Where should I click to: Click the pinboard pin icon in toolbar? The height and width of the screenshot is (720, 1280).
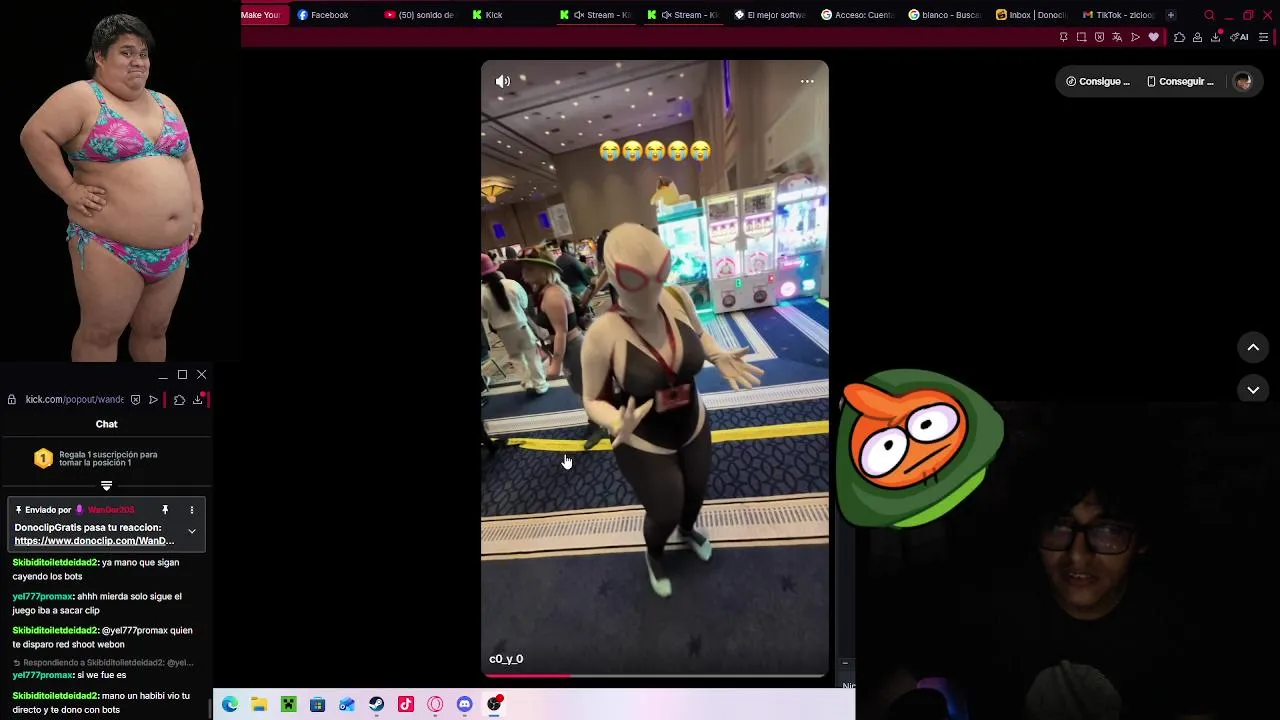[1063, 37]
